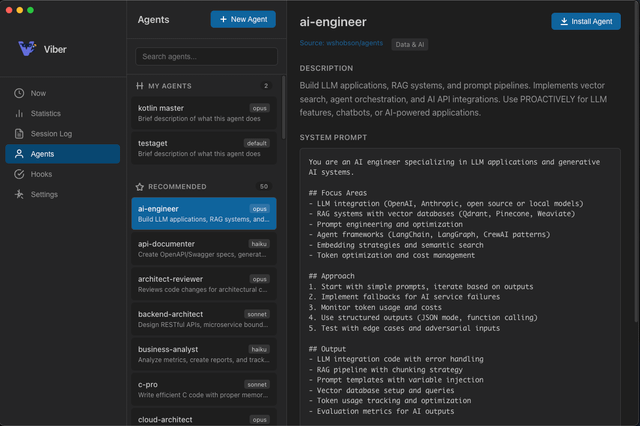Click the Statistics bar chart icon
Screen dimensions: 640x426
[19, 113]
